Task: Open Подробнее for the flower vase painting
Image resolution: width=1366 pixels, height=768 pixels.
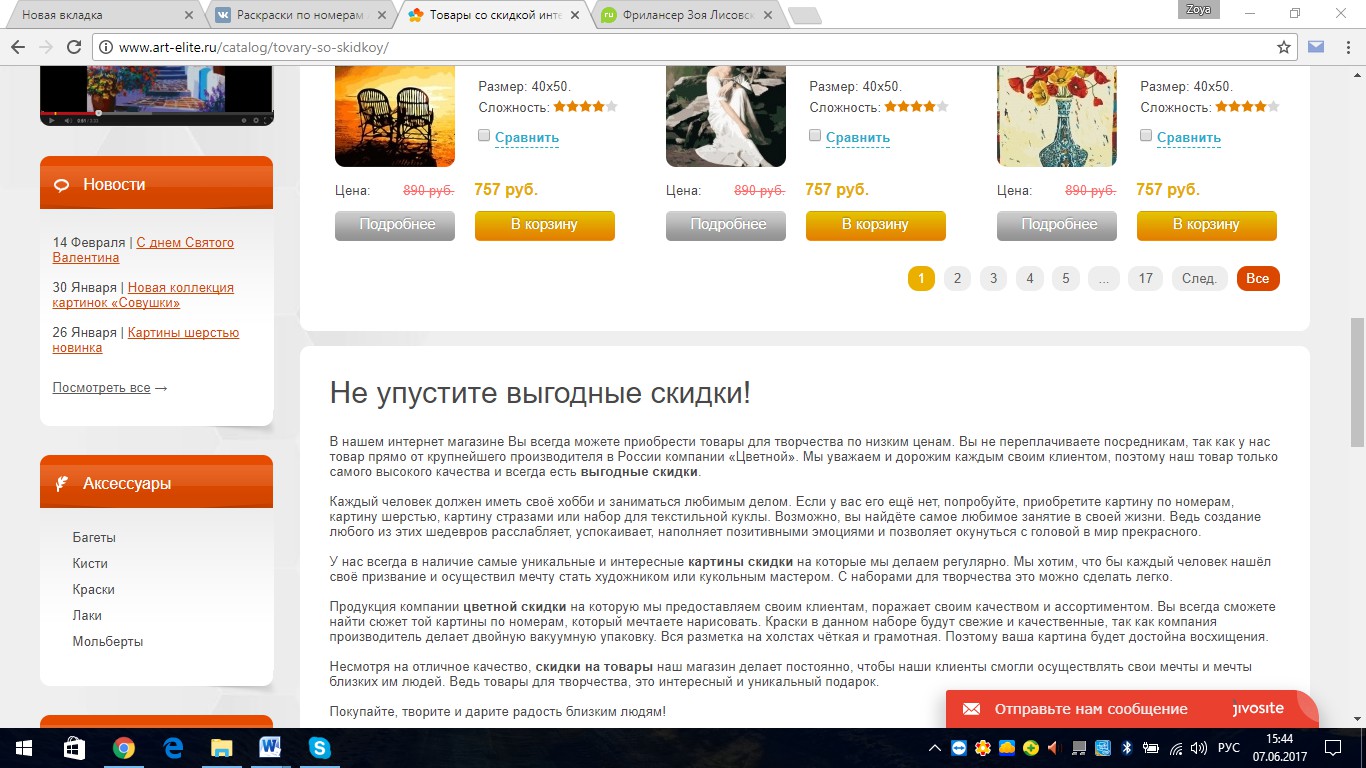Action: 1059,225
